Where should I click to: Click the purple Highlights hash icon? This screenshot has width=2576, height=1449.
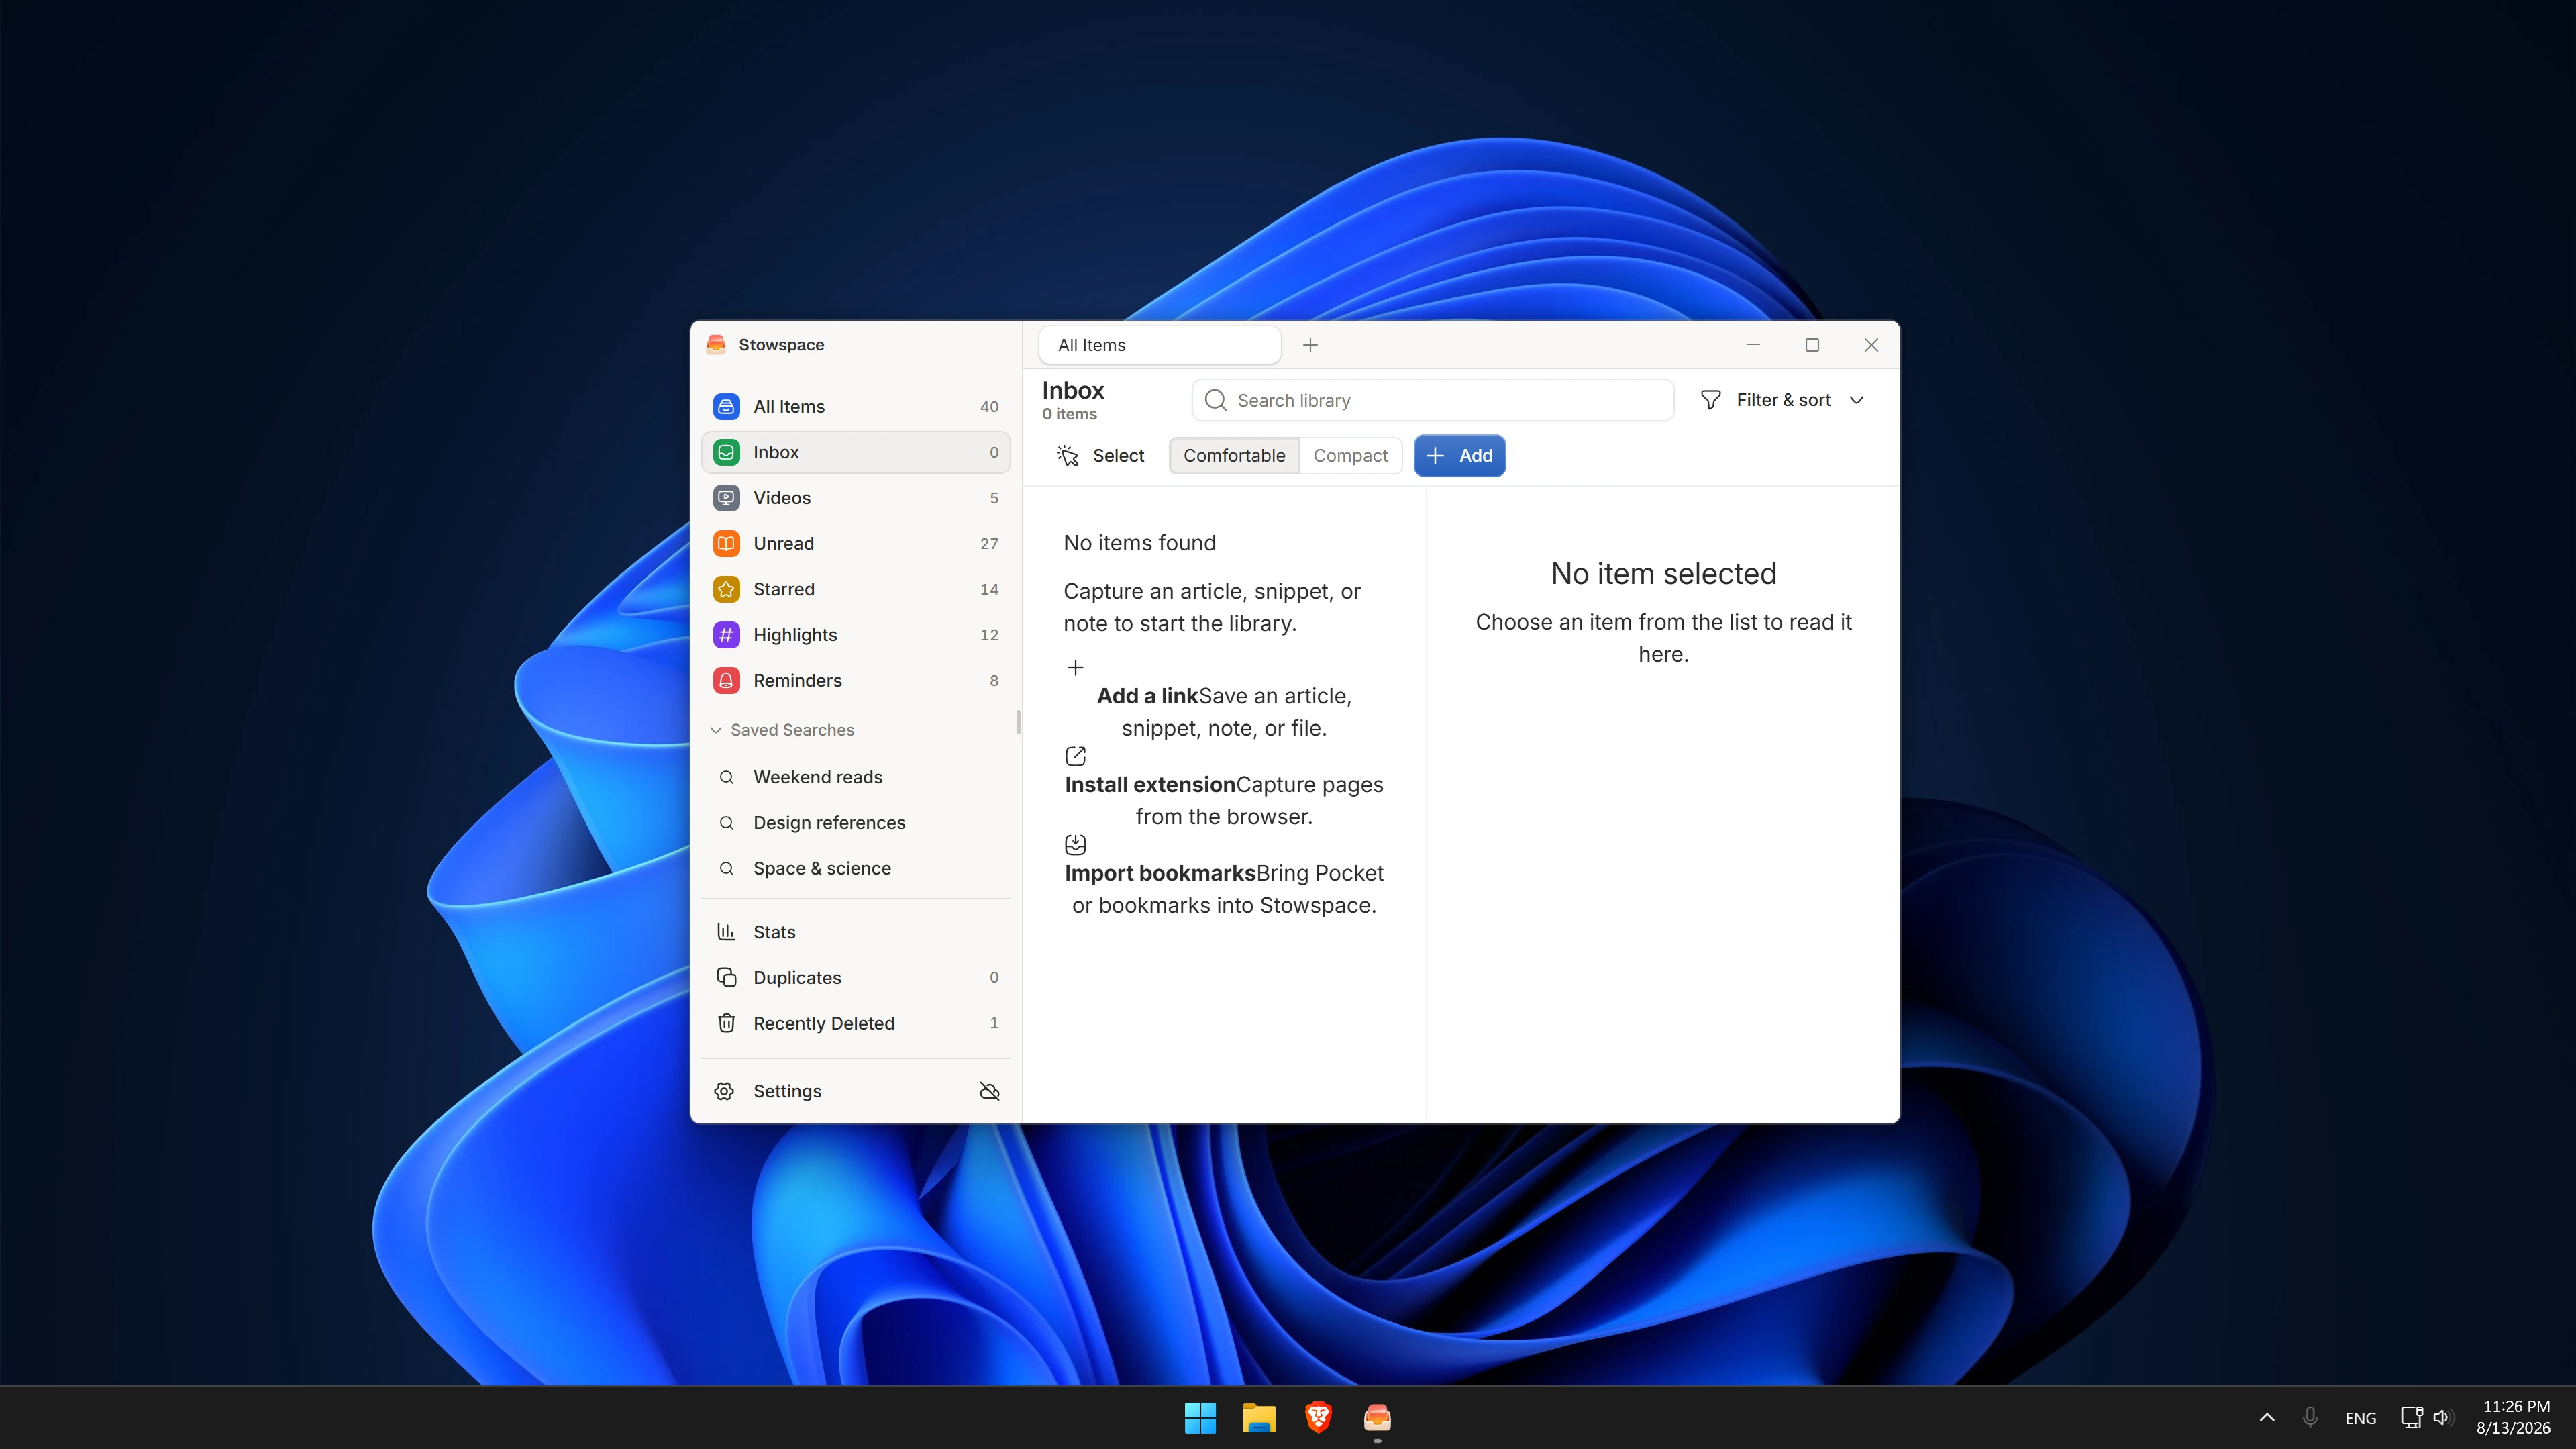tap(726, 635)
